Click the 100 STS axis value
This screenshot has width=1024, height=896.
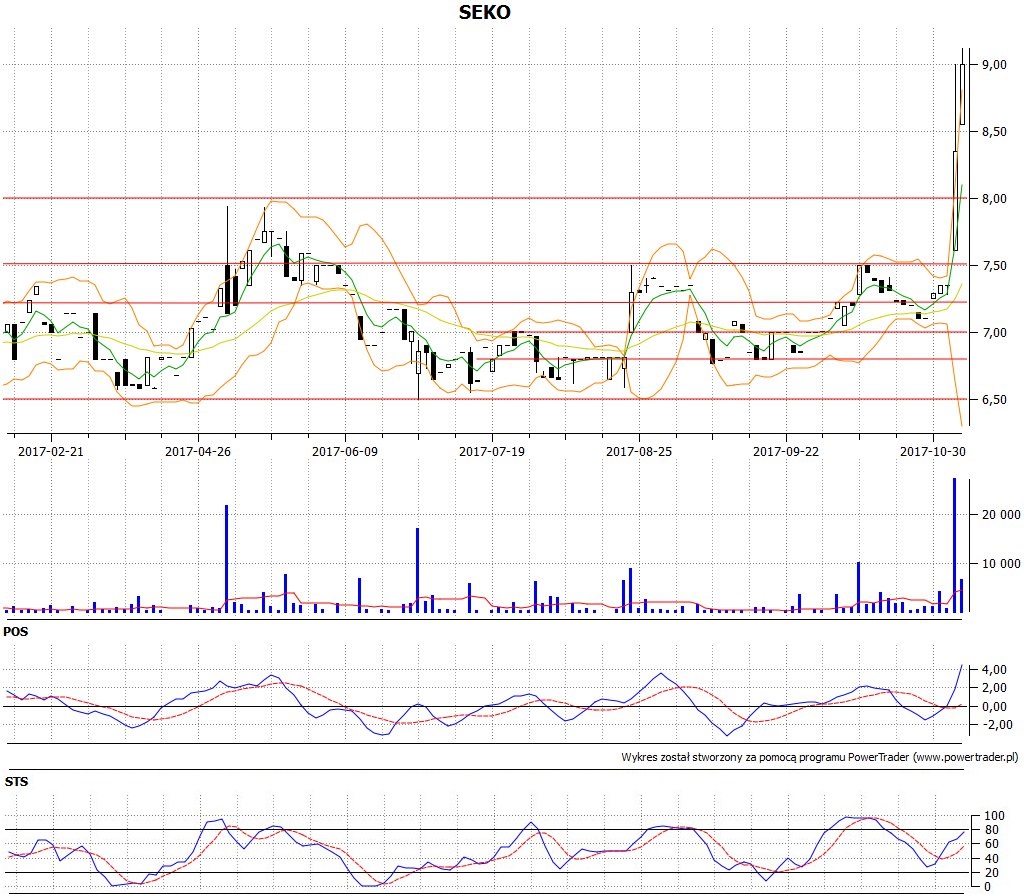coord(994,816)
